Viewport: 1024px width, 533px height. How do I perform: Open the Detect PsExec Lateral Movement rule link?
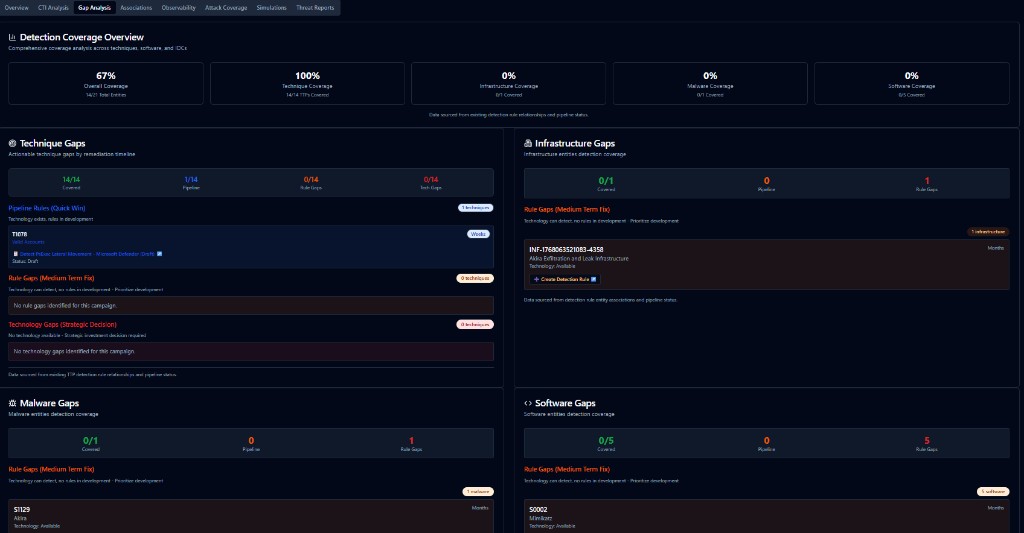click(87, 253)
